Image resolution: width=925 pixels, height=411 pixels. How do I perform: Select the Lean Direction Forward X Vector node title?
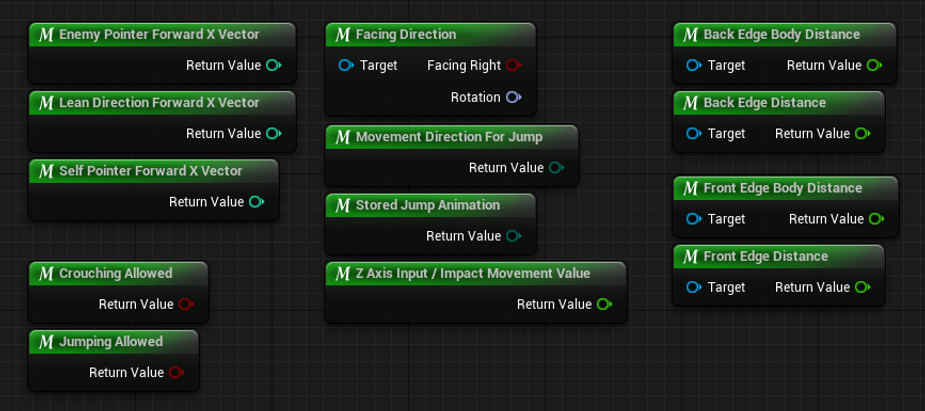pyautogui.click(x=159, y=103)
